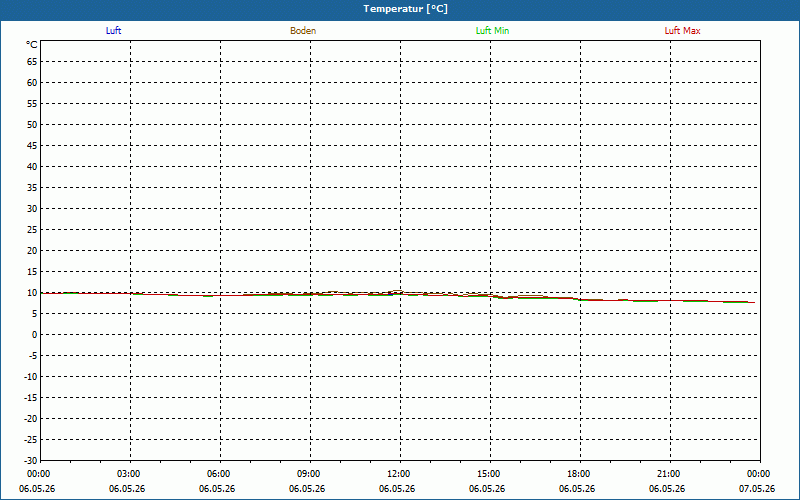
Task: Click the Luft legend label
Action: (113, 31)
